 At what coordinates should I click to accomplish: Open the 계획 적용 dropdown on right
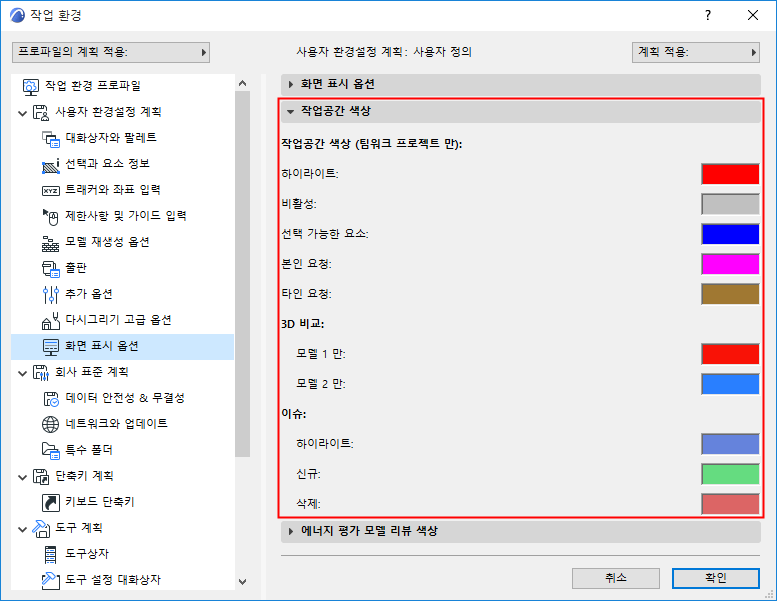point(696,53)
